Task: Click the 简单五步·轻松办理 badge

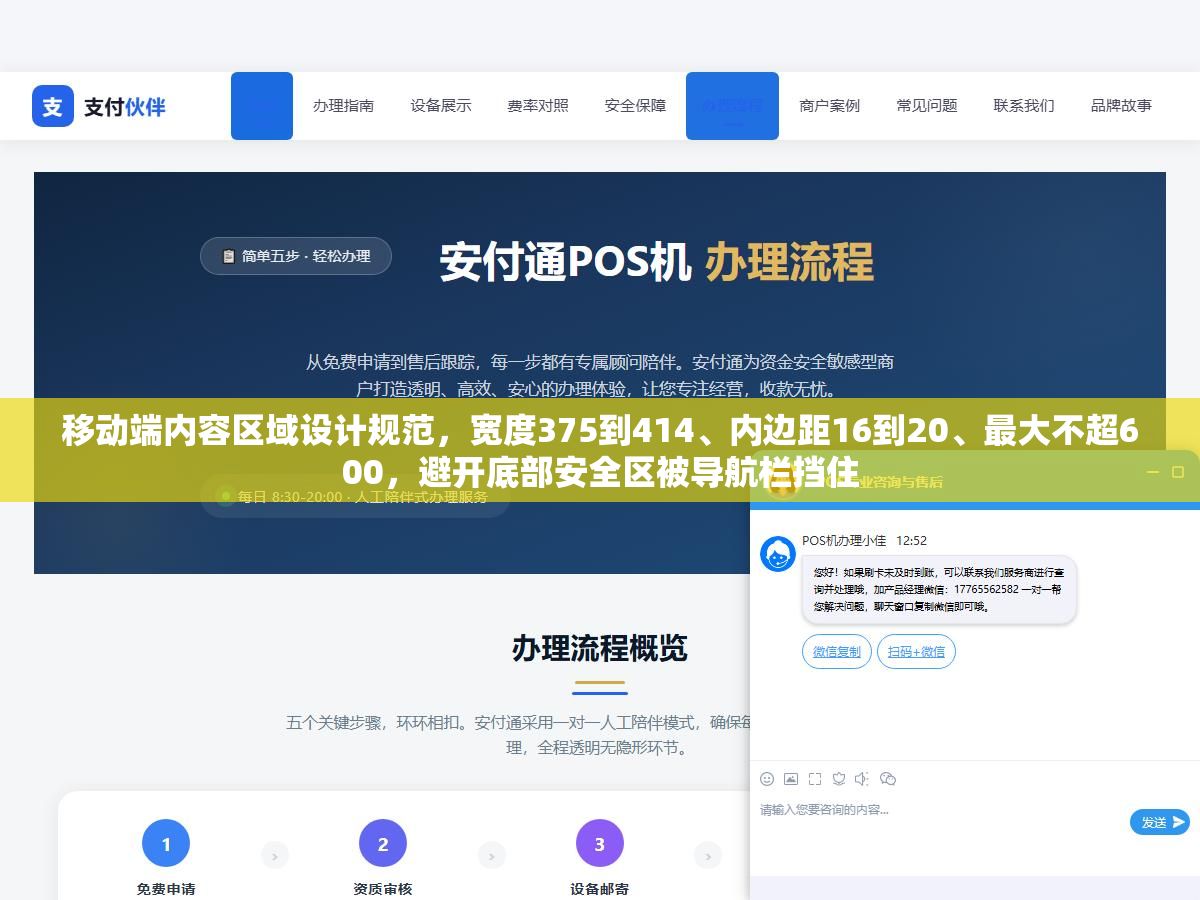Action: [296, 256]
